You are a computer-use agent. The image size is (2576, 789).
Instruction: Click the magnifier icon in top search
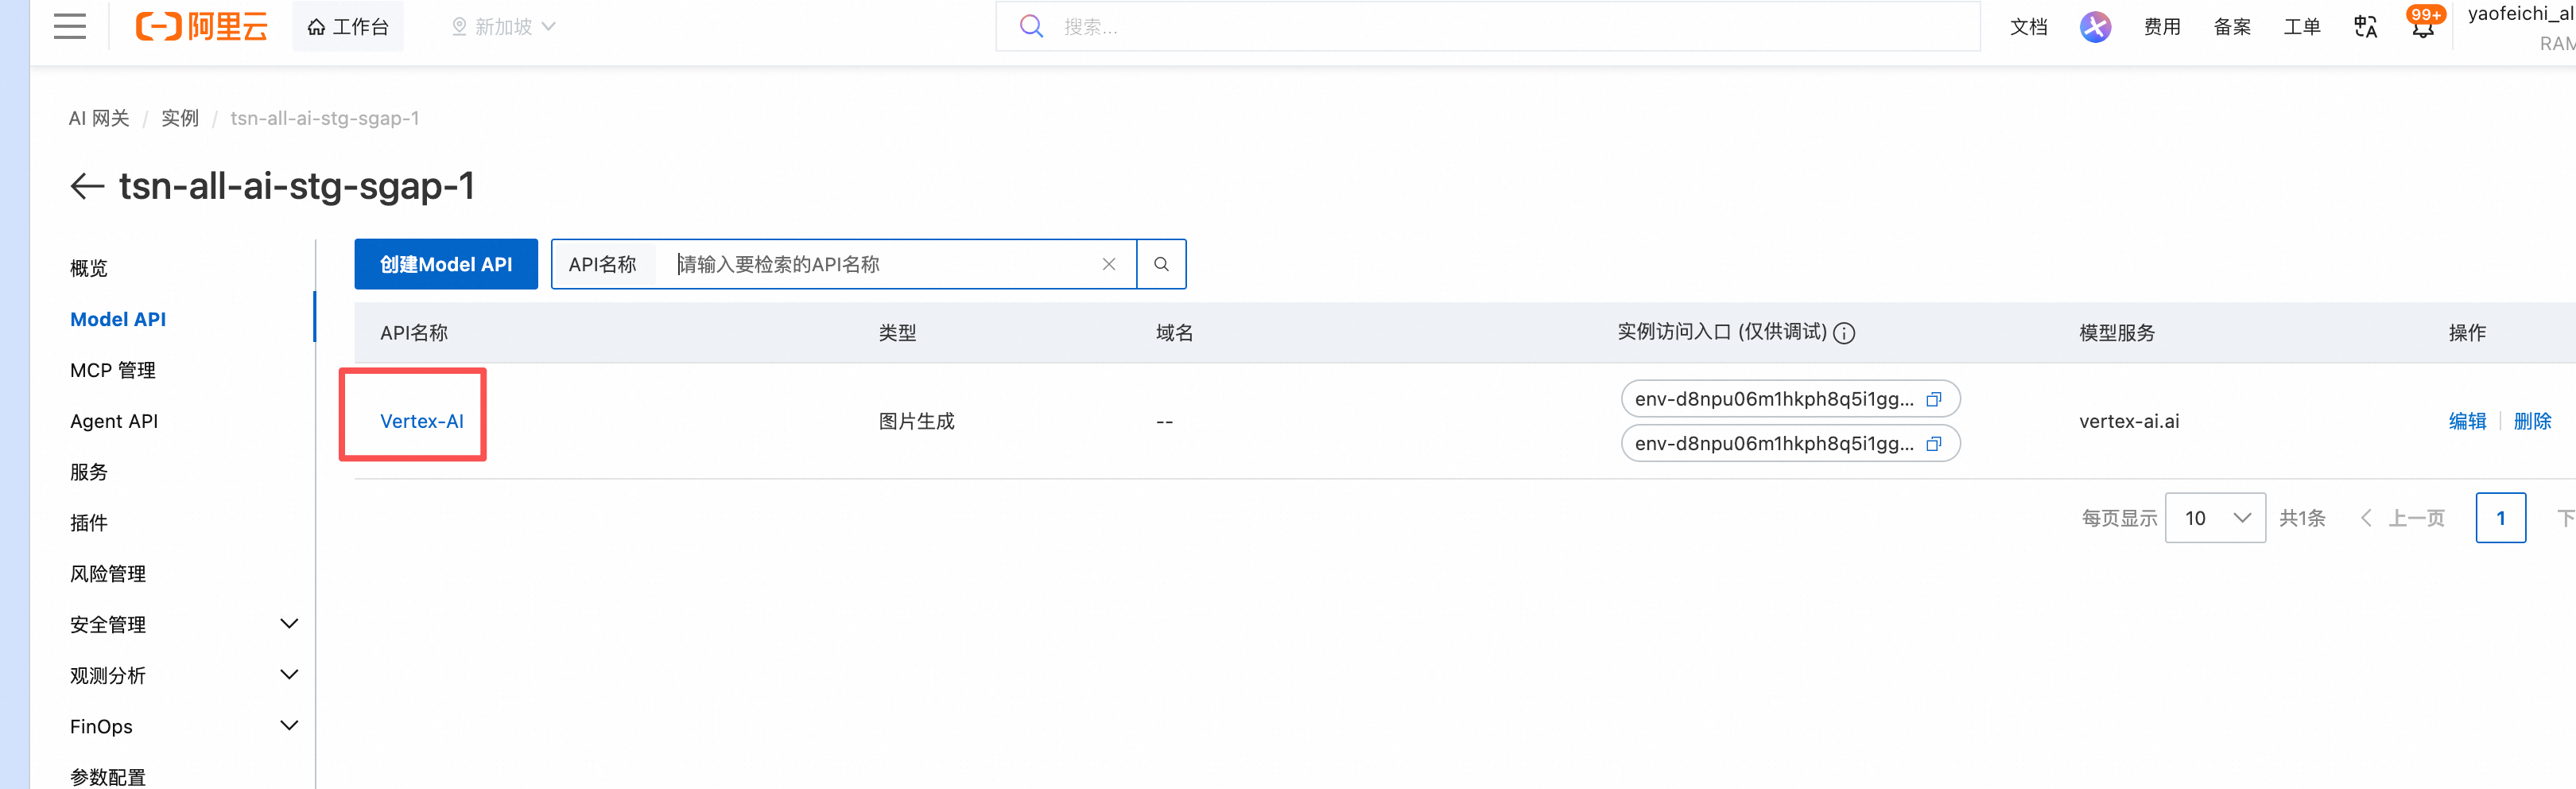1031,27
